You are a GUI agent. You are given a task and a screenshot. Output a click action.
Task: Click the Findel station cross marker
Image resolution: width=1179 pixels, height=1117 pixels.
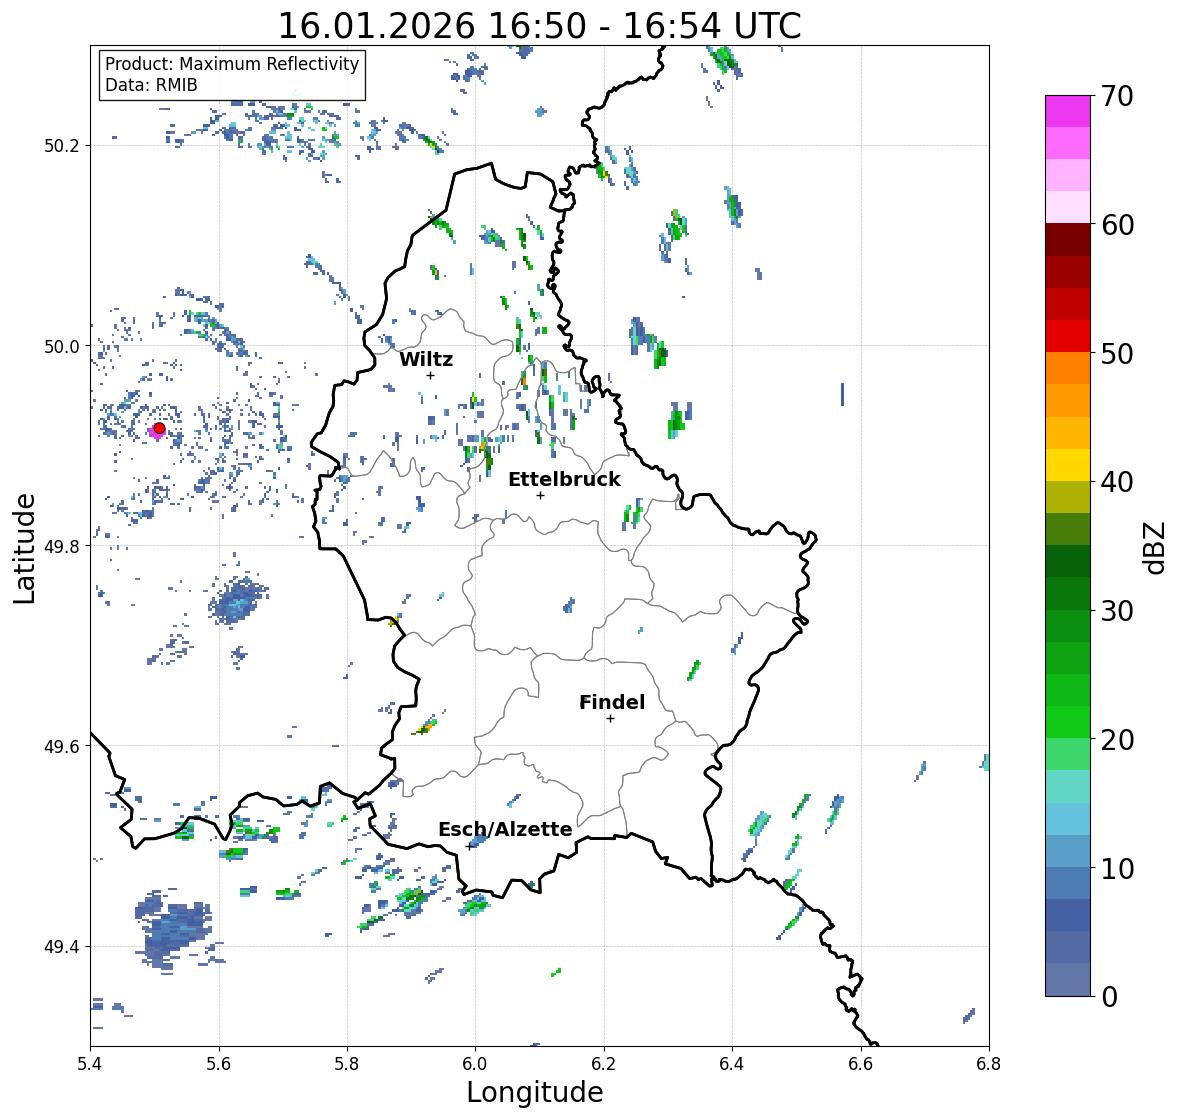tap(611, 719)
